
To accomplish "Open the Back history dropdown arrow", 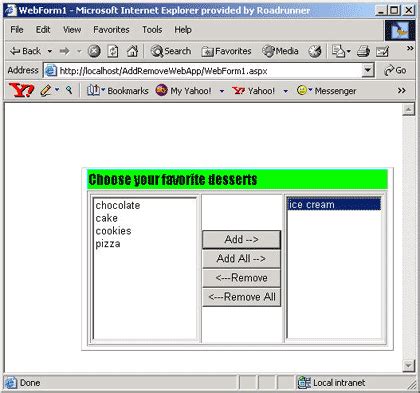I will (50, 51).
